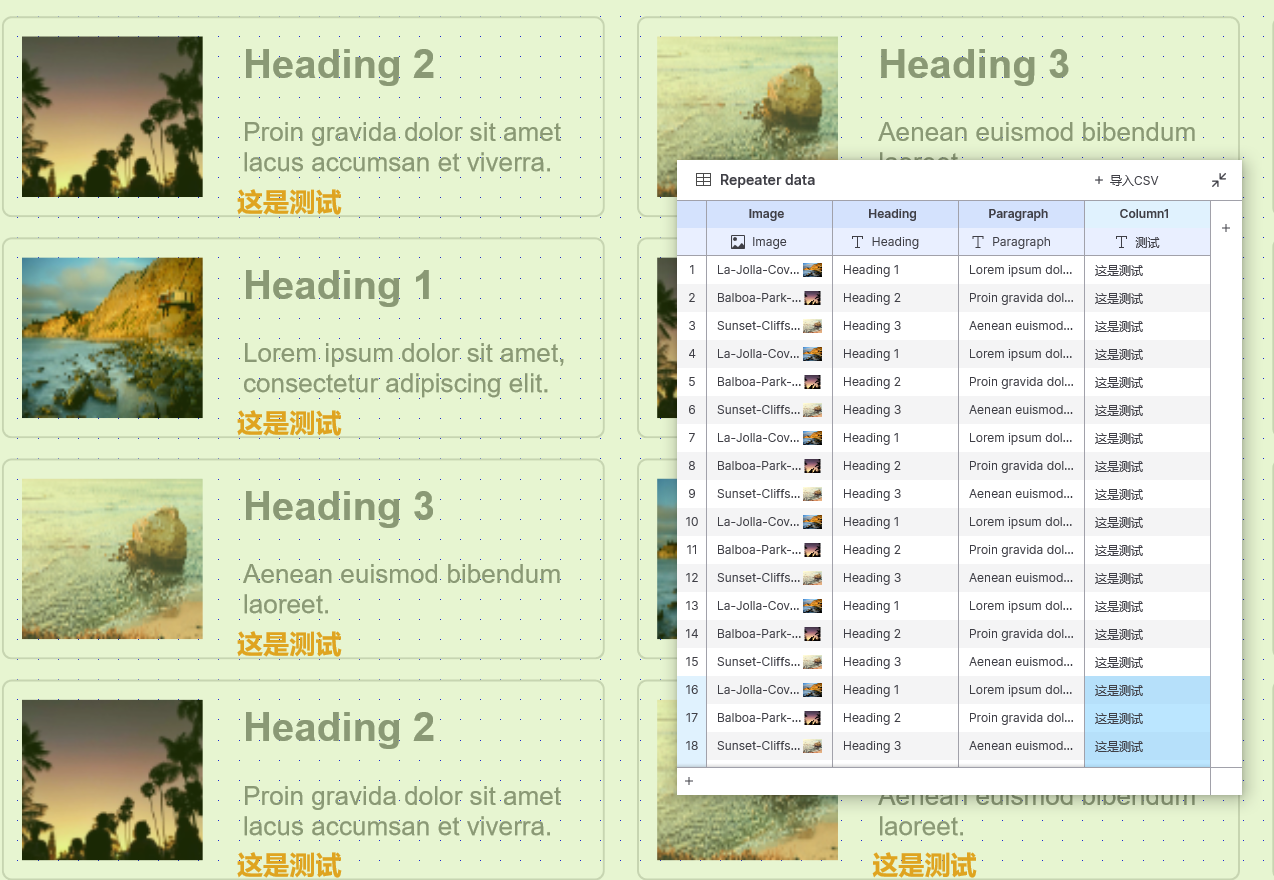This screenshot has height=880, width=1274.
Task: Select row number 11 in the table
Action: tap(692, 550)
